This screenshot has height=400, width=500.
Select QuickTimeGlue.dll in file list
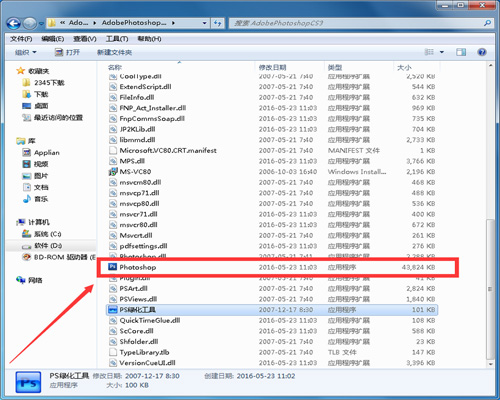150,320
